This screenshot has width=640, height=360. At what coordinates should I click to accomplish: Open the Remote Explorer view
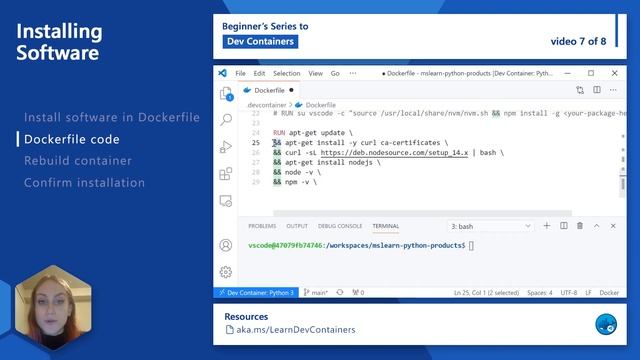click(226, 201)
